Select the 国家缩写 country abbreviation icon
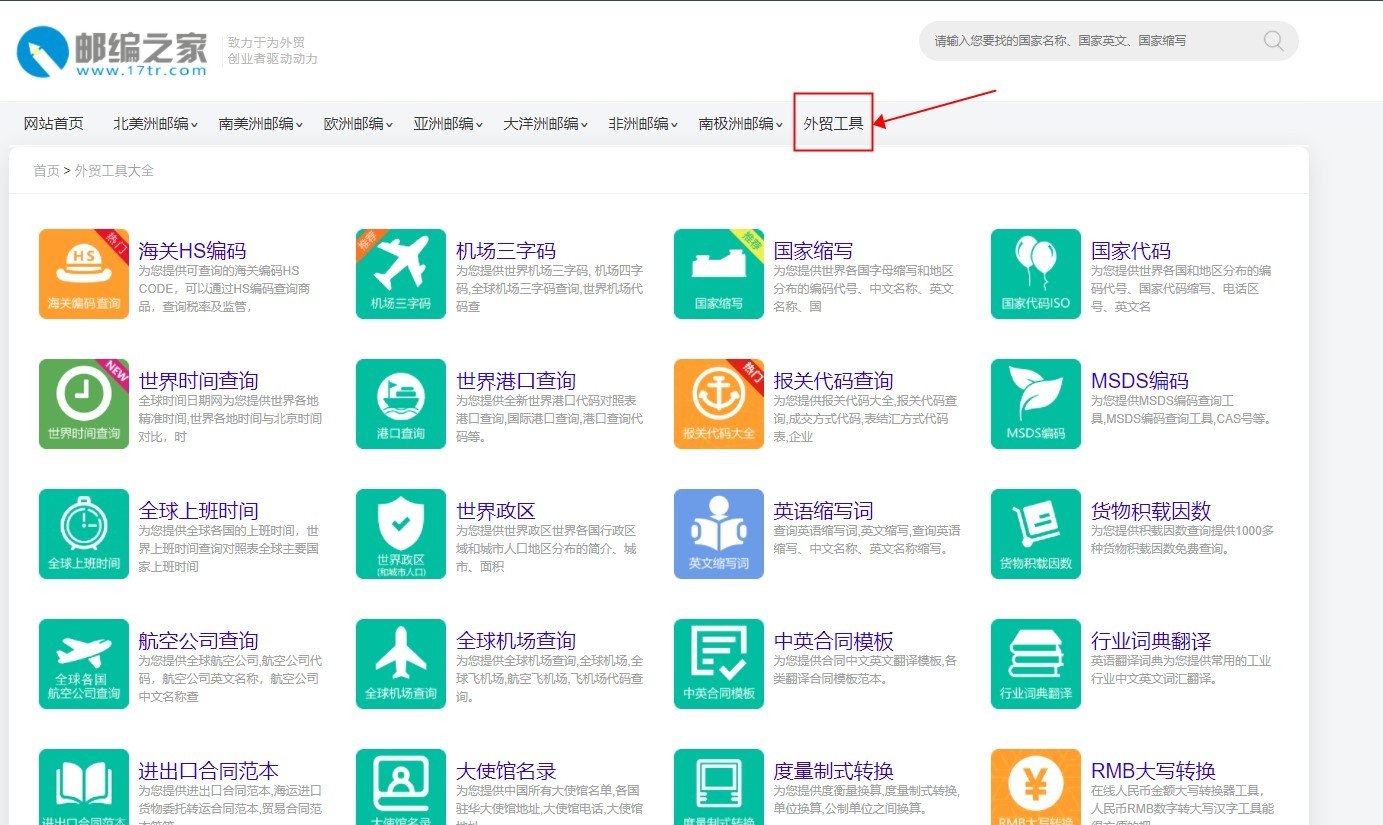 (x=717, y=273)
